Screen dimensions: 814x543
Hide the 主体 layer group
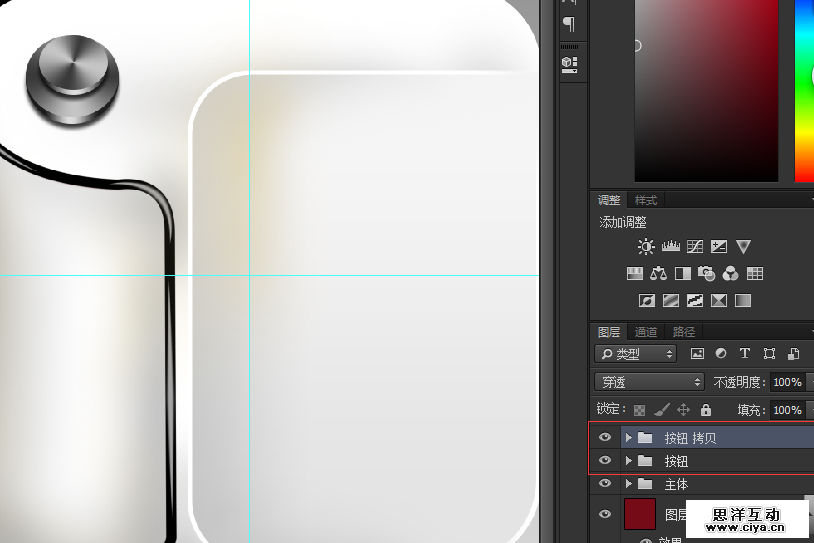coord(604,484)
